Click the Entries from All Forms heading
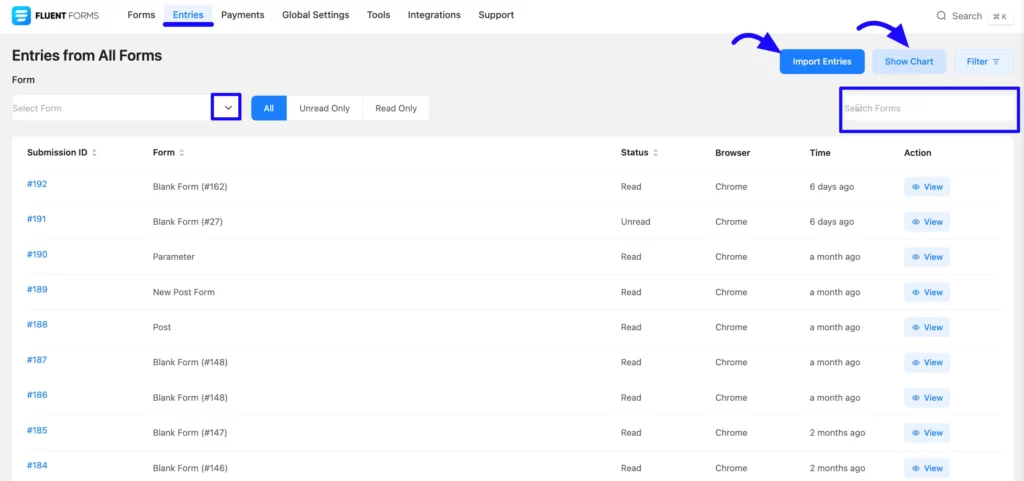The width and height of the screenshot is (1024, 481). pos(87,56)
